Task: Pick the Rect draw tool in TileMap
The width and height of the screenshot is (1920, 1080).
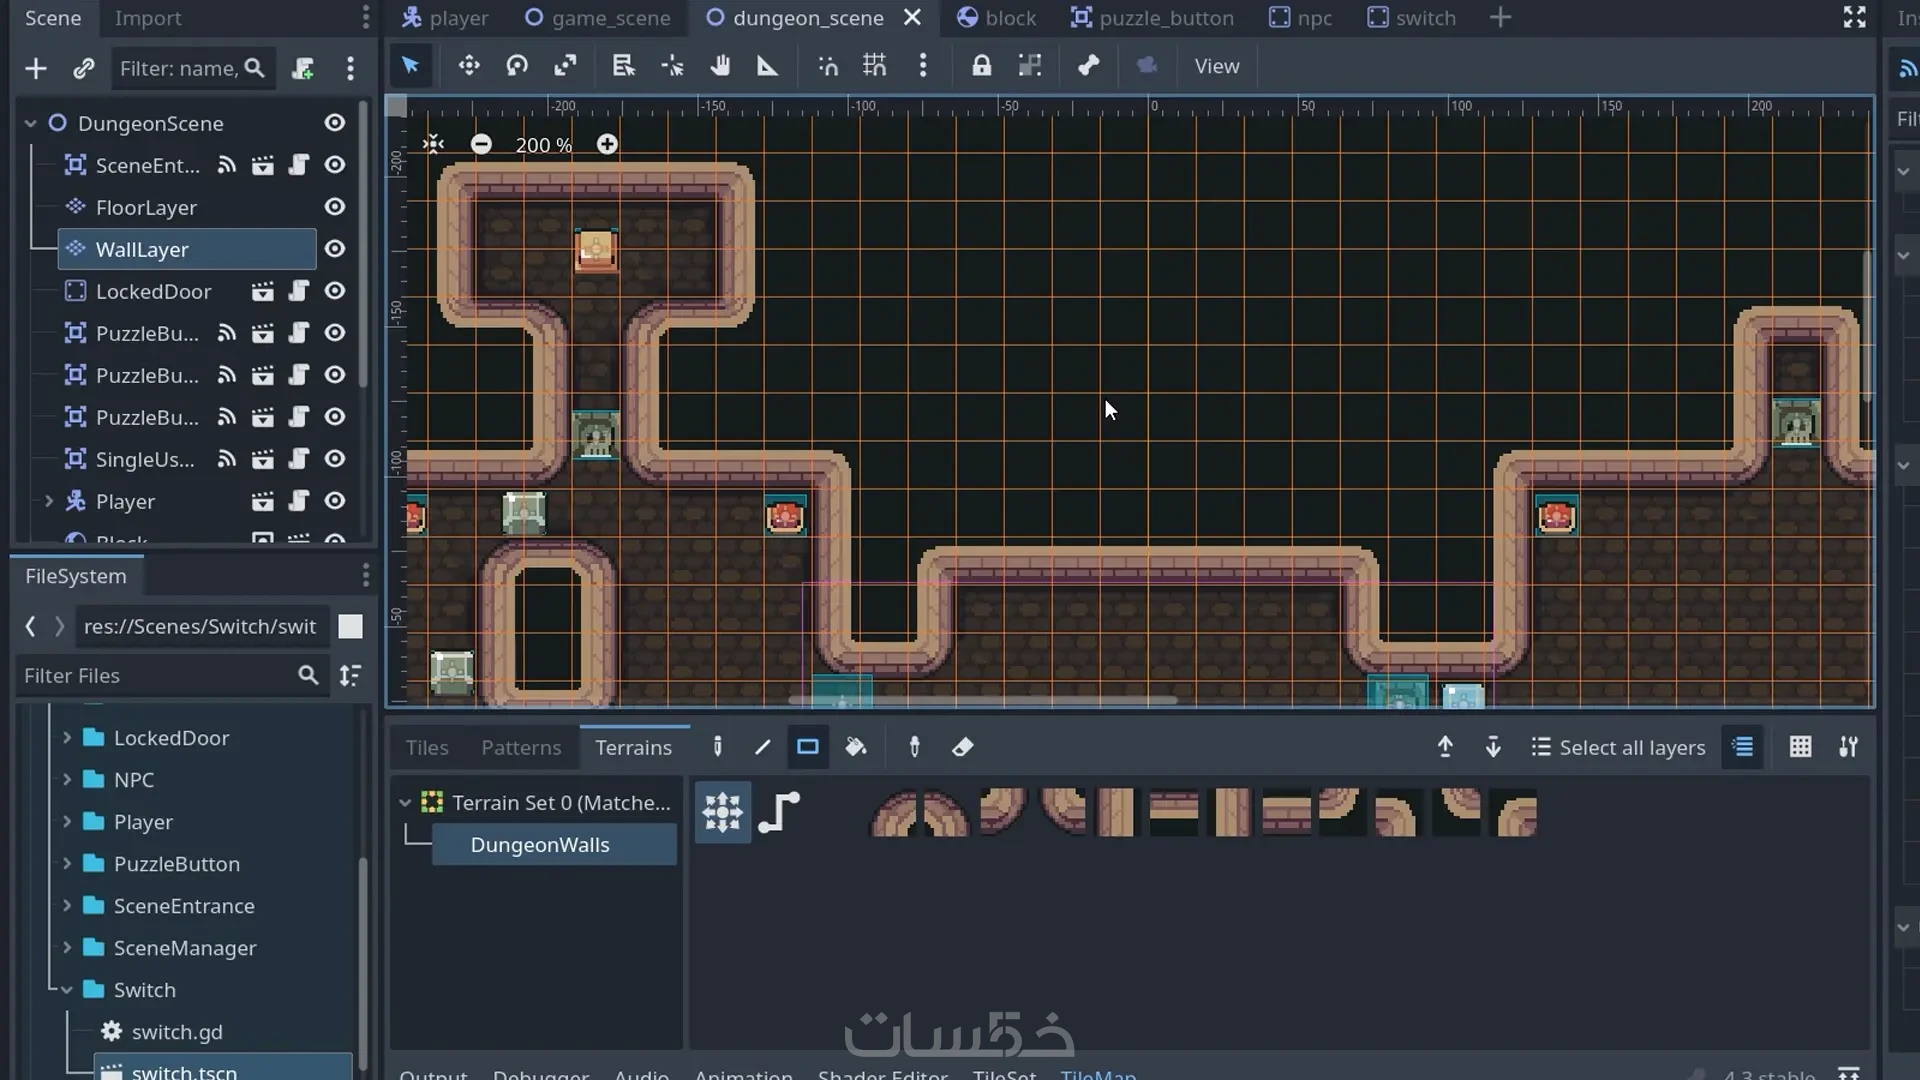Action: pyautogui.click(x=807, y=747)
